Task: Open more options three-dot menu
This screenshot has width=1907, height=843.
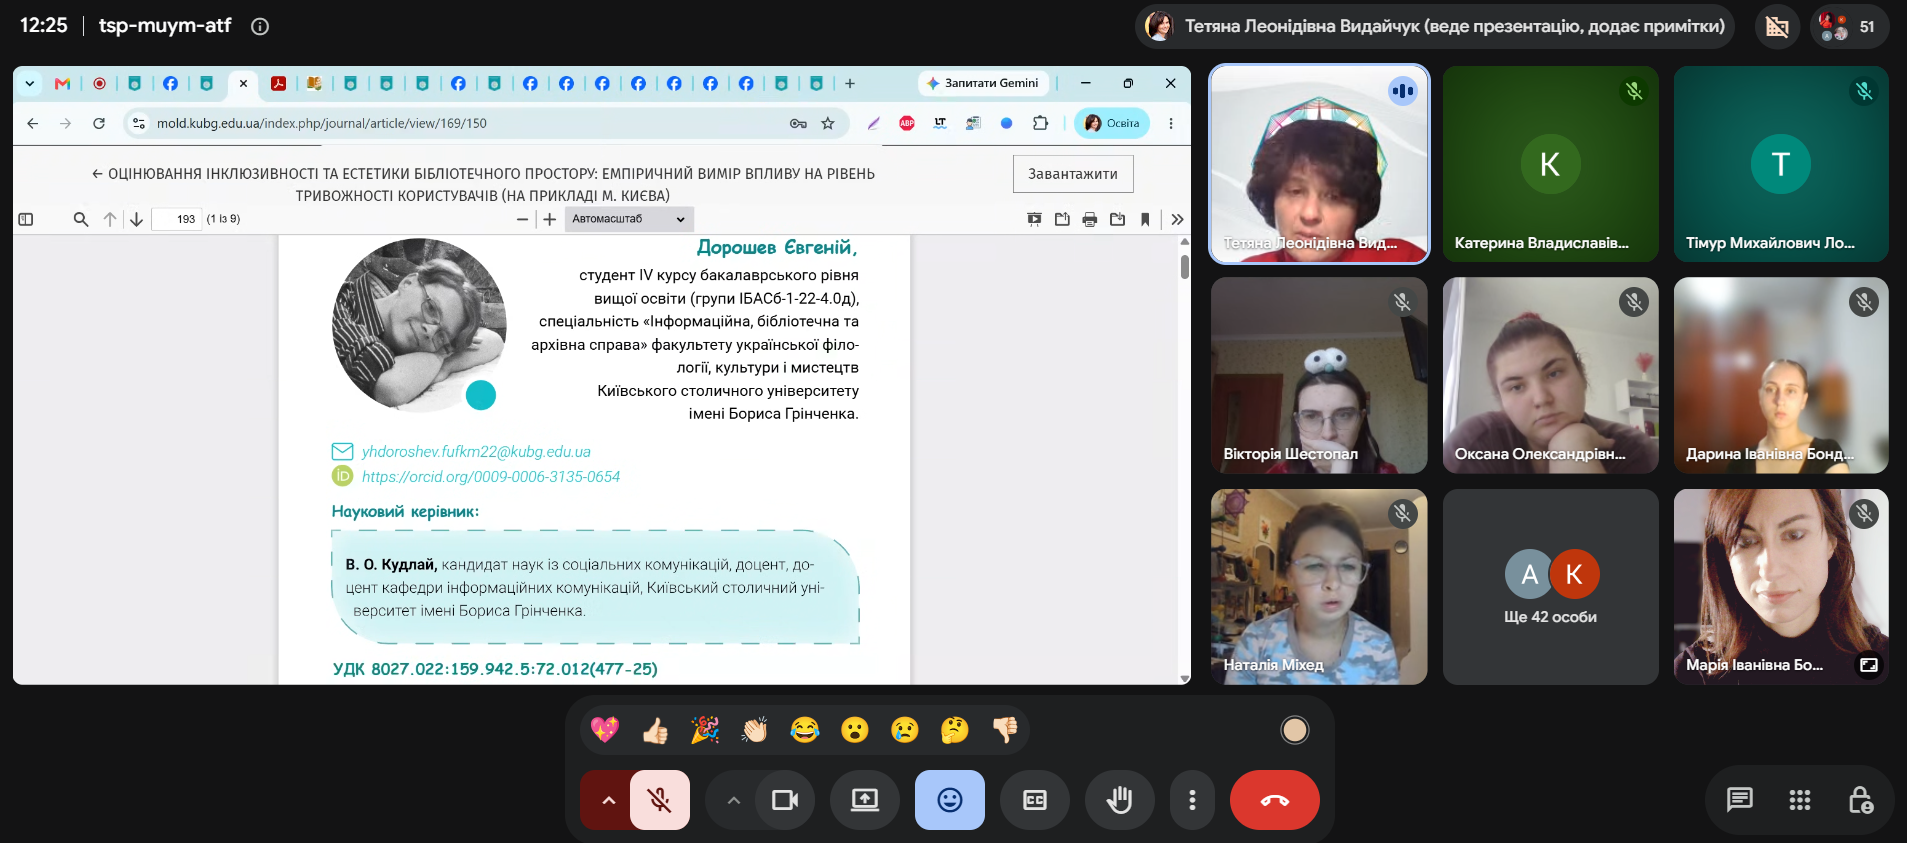Action: click(x=1192, y=800)
